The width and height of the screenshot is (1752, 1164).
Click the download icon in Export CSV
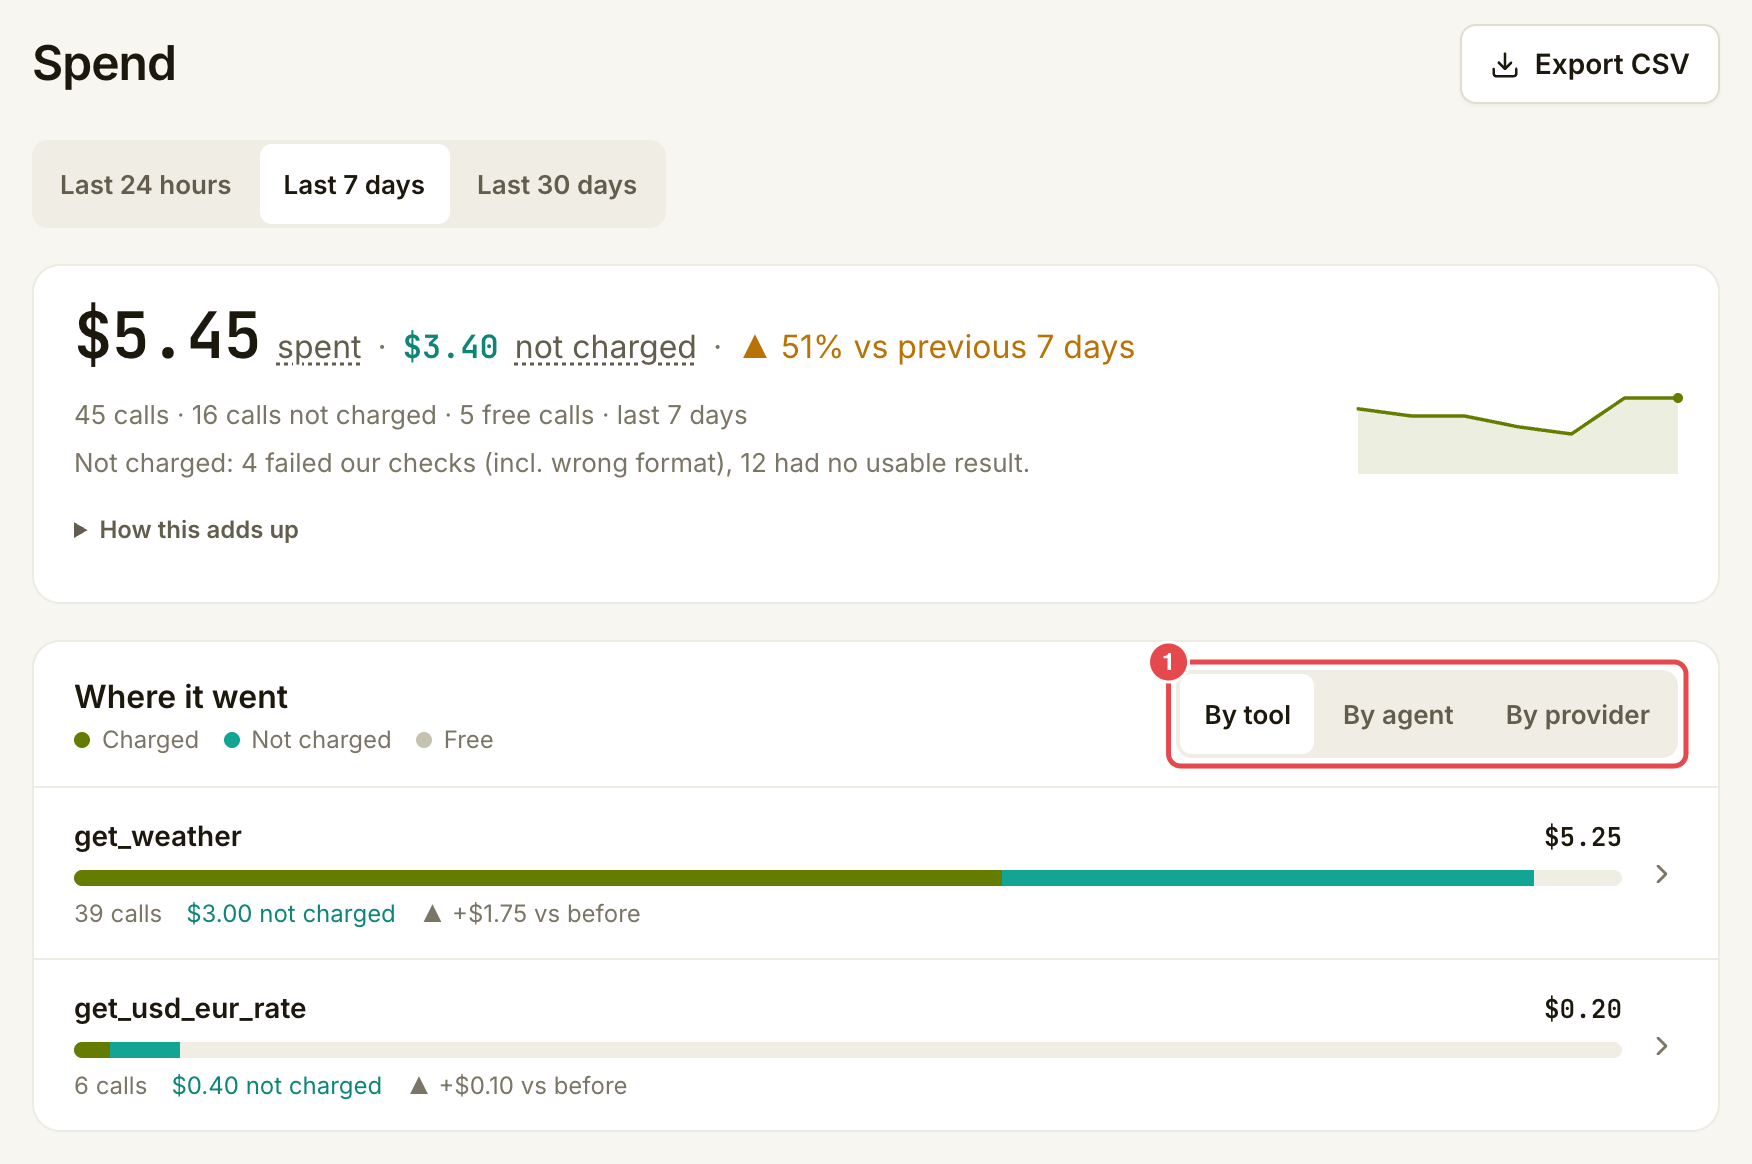pyautogui.click(x=1504, y=65)
